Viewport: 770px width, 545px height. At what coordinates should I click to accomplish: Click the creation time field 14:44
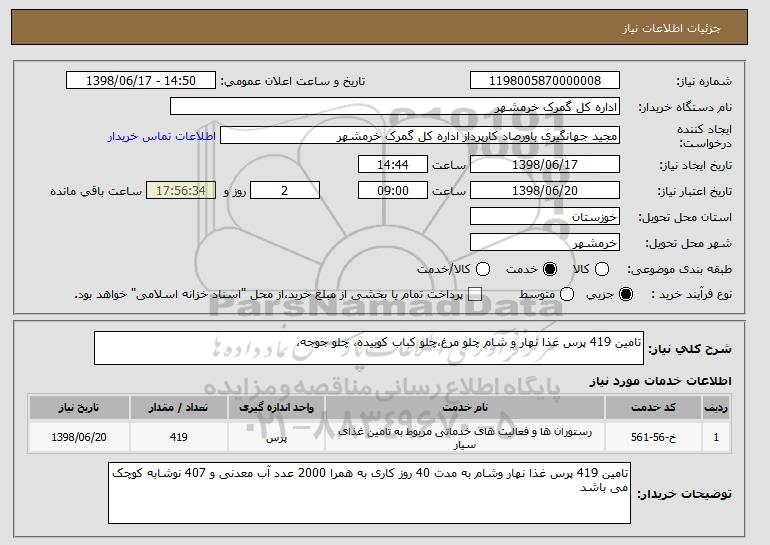[x=393, y=164]
